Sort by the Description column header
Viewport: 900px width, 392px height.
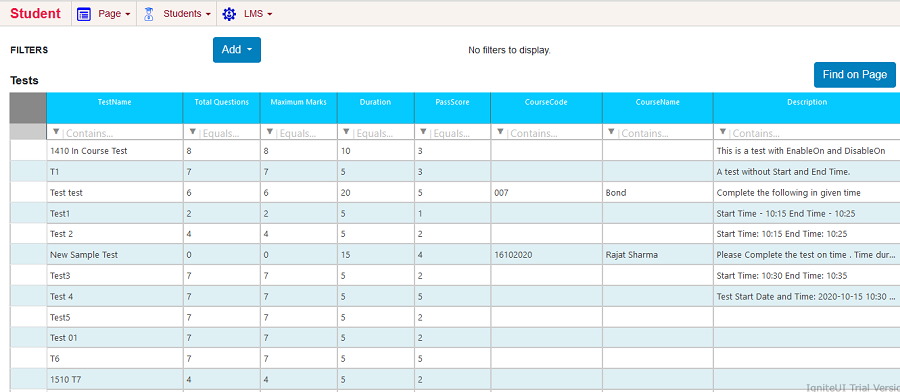click(x=807, y=108)
